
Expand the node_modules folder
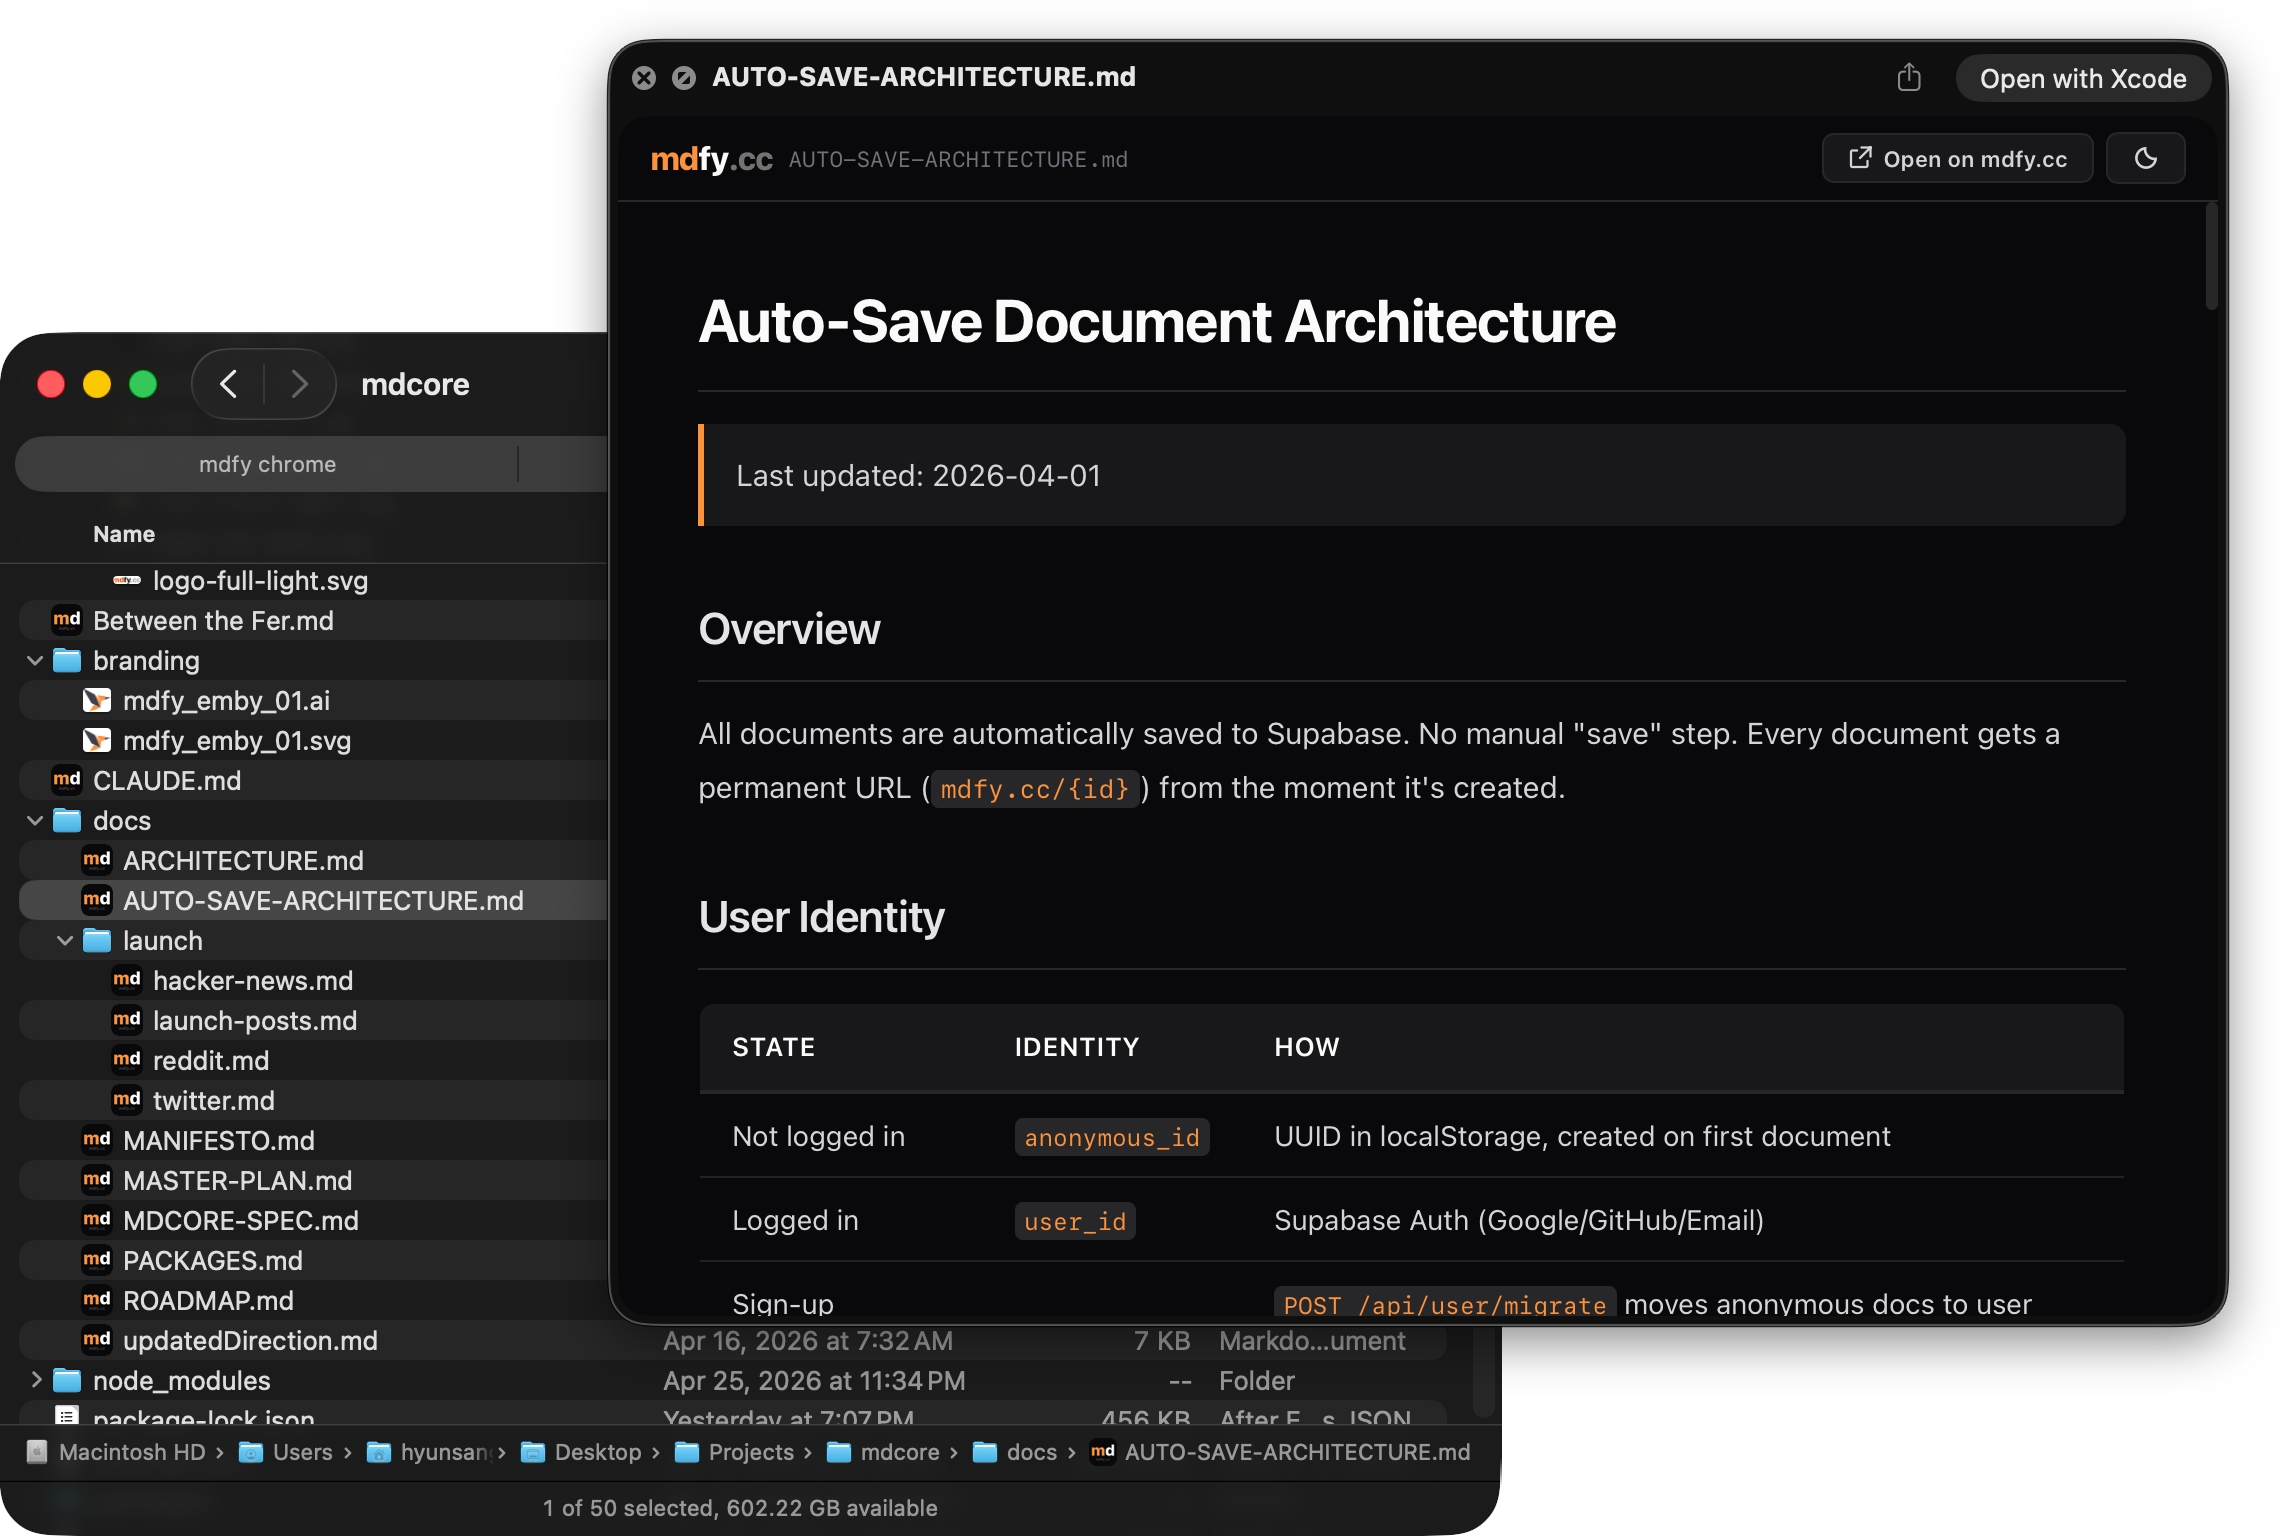click(35, 1381)
